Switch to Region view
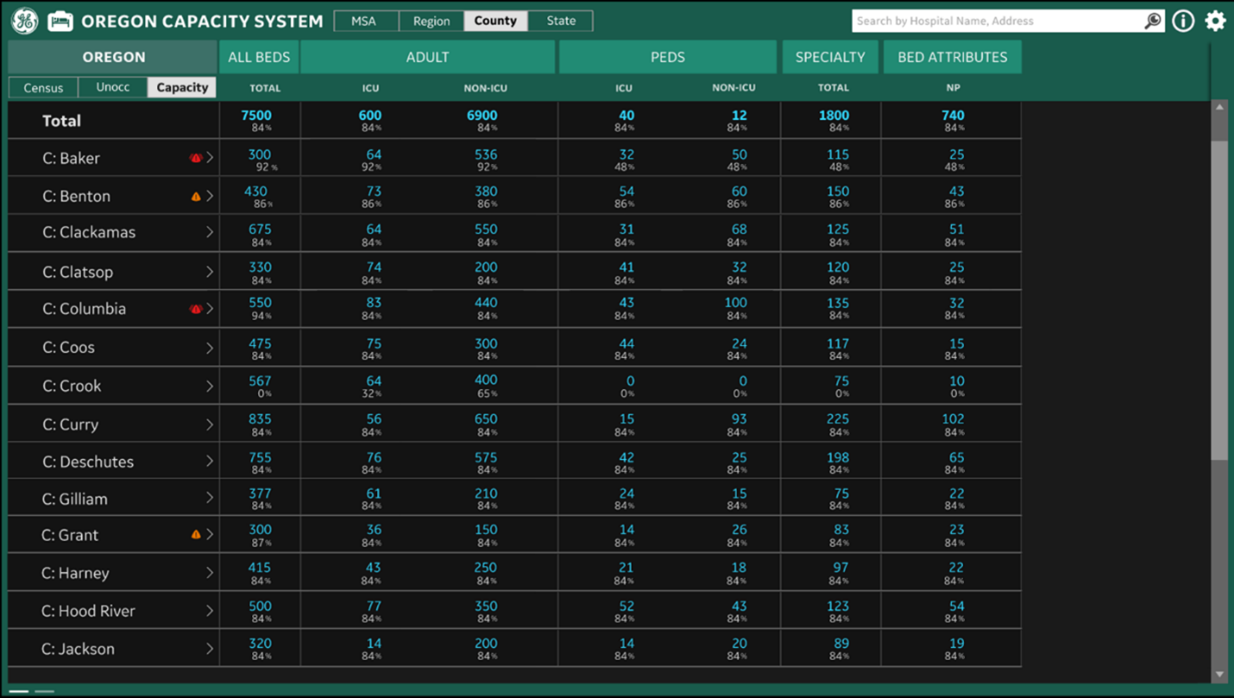Viewport: 1234px width, 698px height. [431, 21]
